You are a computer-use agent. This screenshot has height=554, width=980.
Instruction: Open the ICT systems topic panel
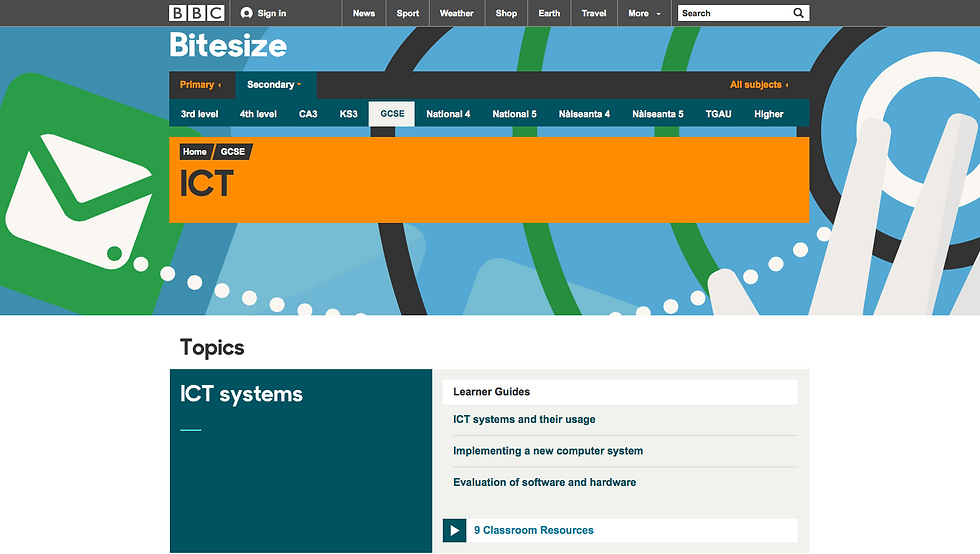point(301,461)
